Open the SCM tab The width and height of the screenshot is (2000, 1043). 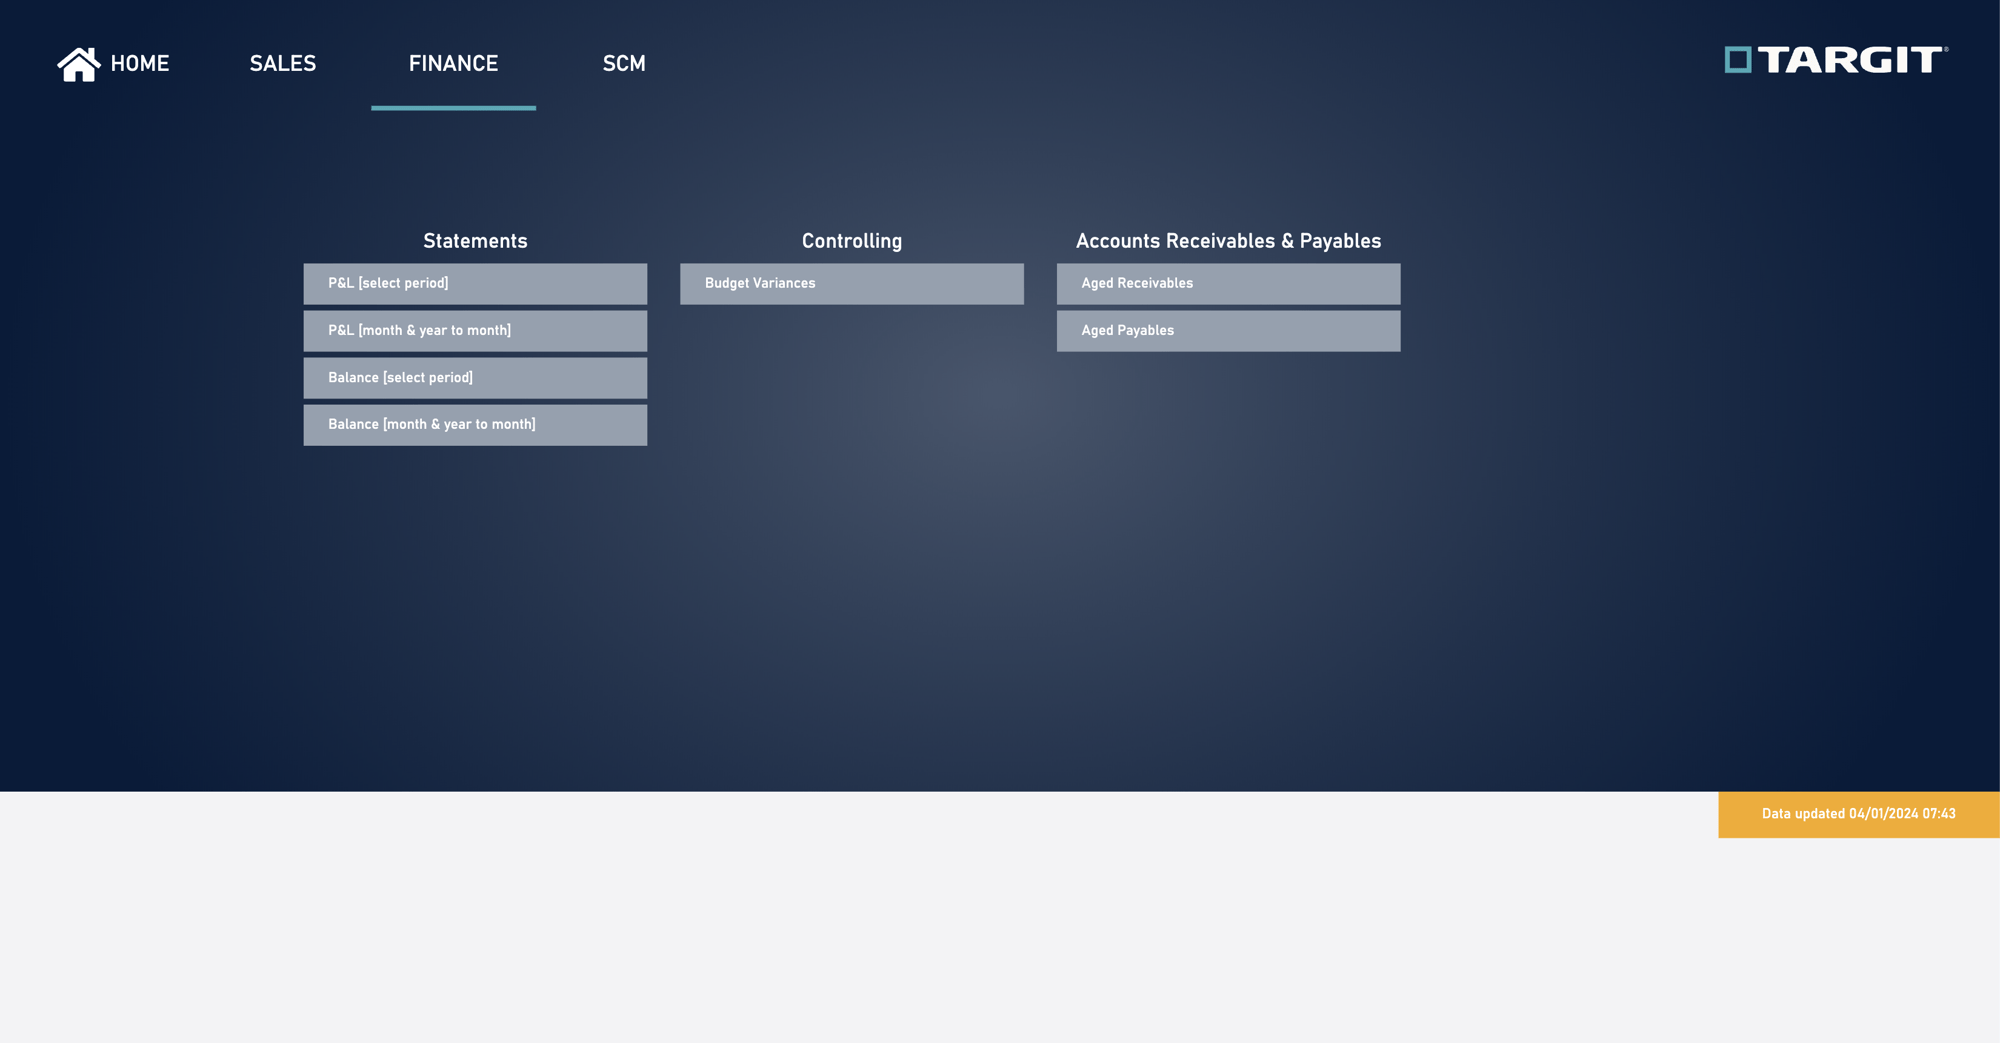[x=624, y=64]
